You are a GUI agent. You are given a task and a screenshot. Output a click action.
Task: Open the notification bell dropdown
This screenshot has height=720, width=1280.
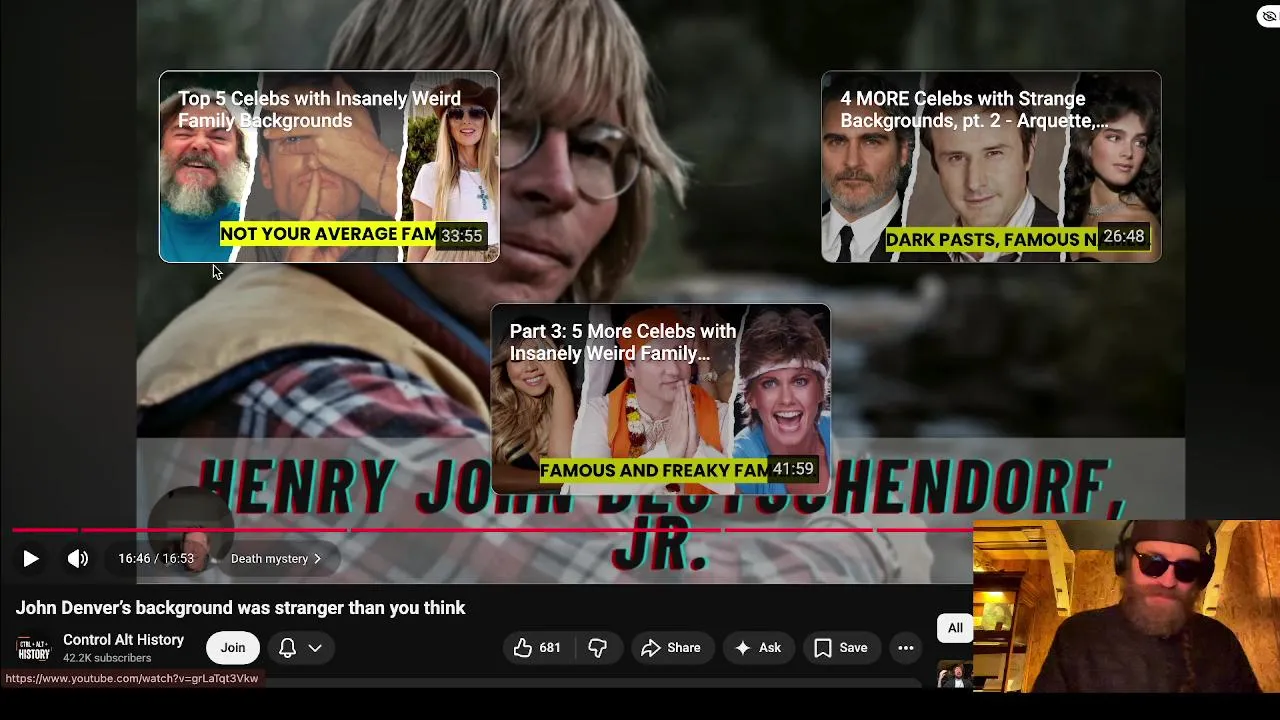(x=301, y=648)
